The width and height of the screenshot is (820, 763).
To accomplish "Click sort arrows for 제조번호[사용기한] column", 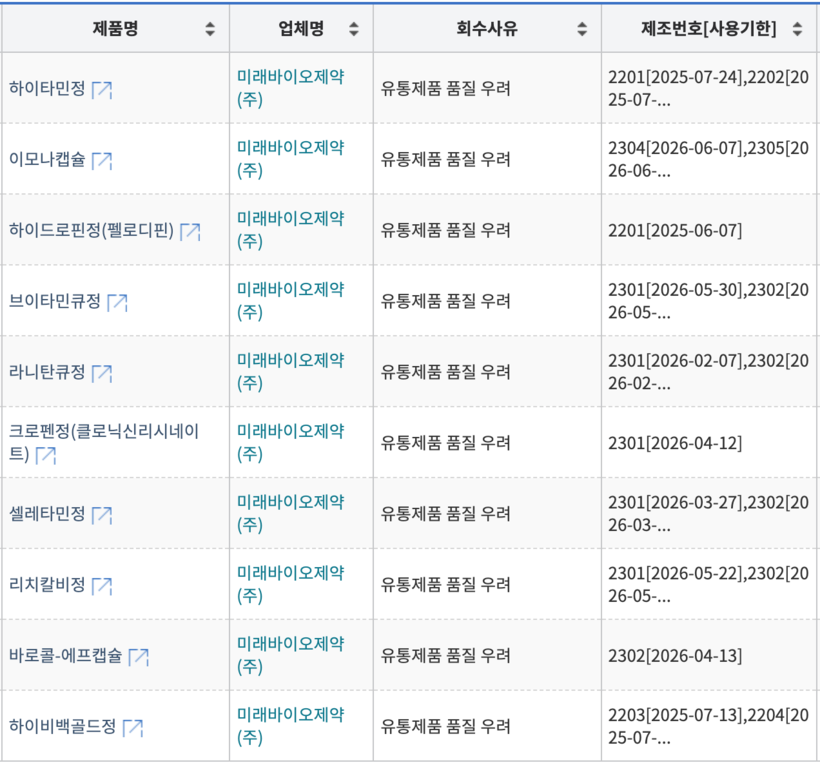I will 796,30.
